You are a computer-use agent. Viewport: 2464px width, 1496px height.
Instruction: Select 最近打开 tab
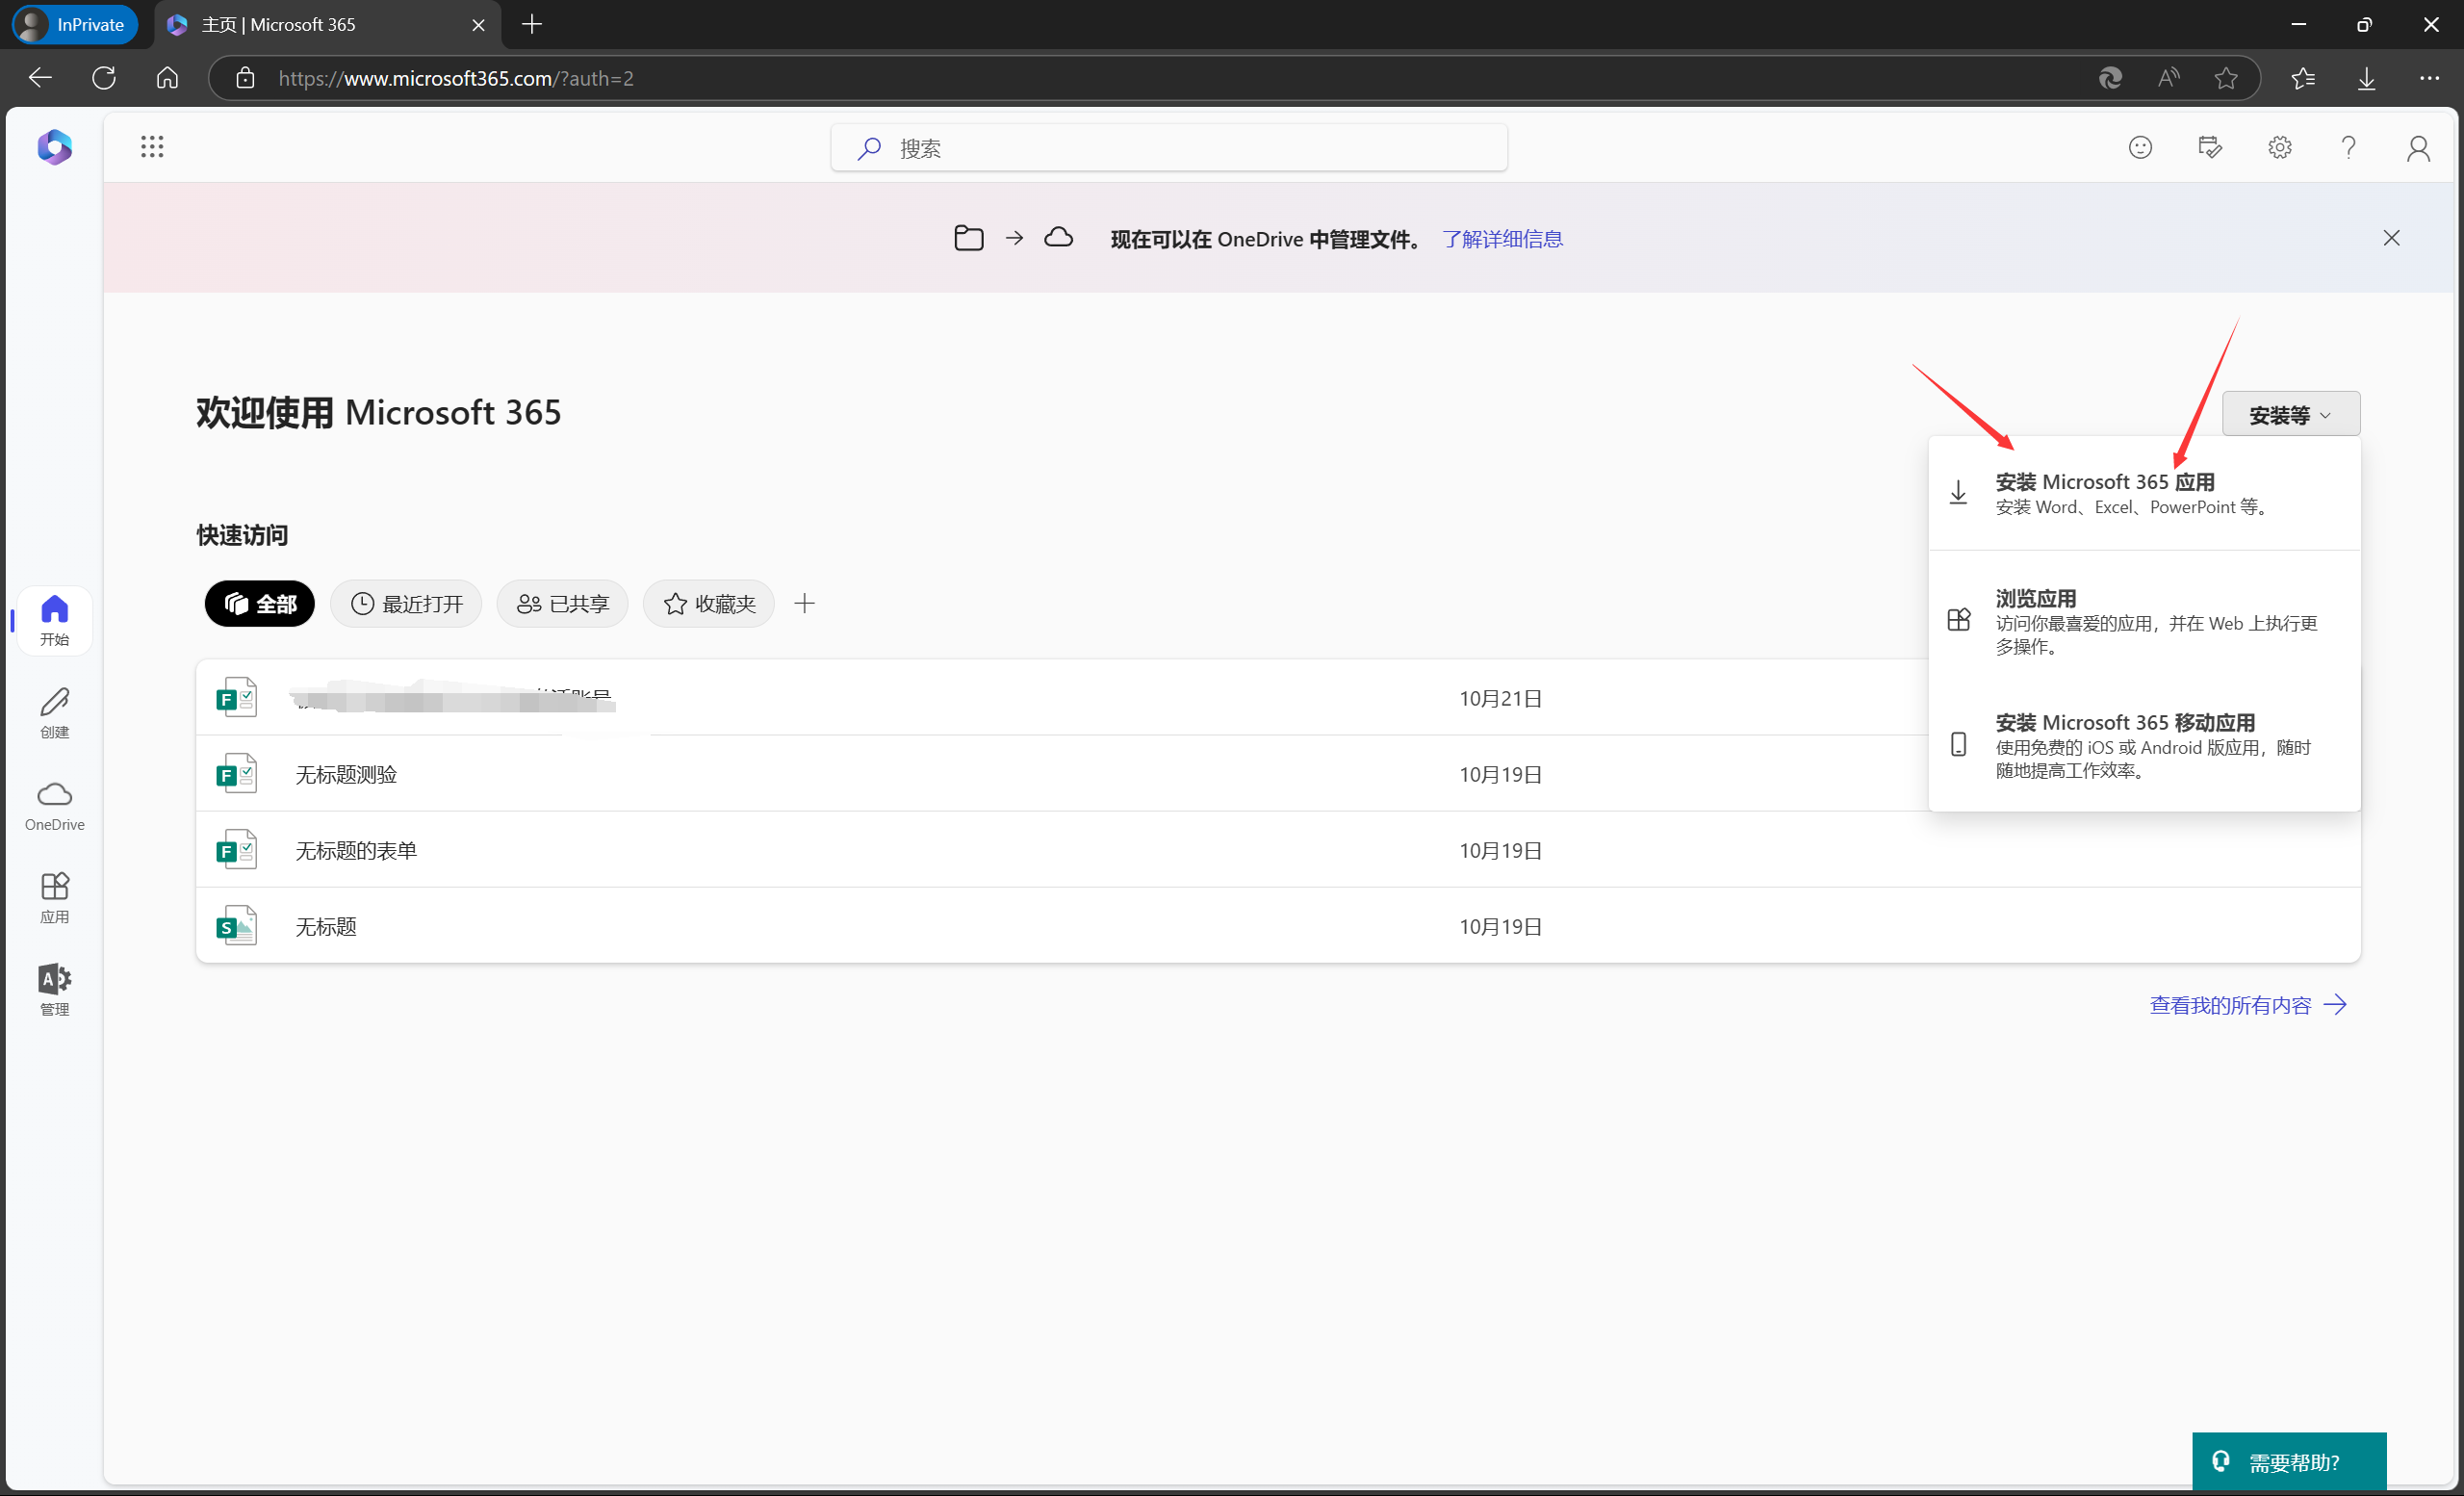[x=406, y=604]
